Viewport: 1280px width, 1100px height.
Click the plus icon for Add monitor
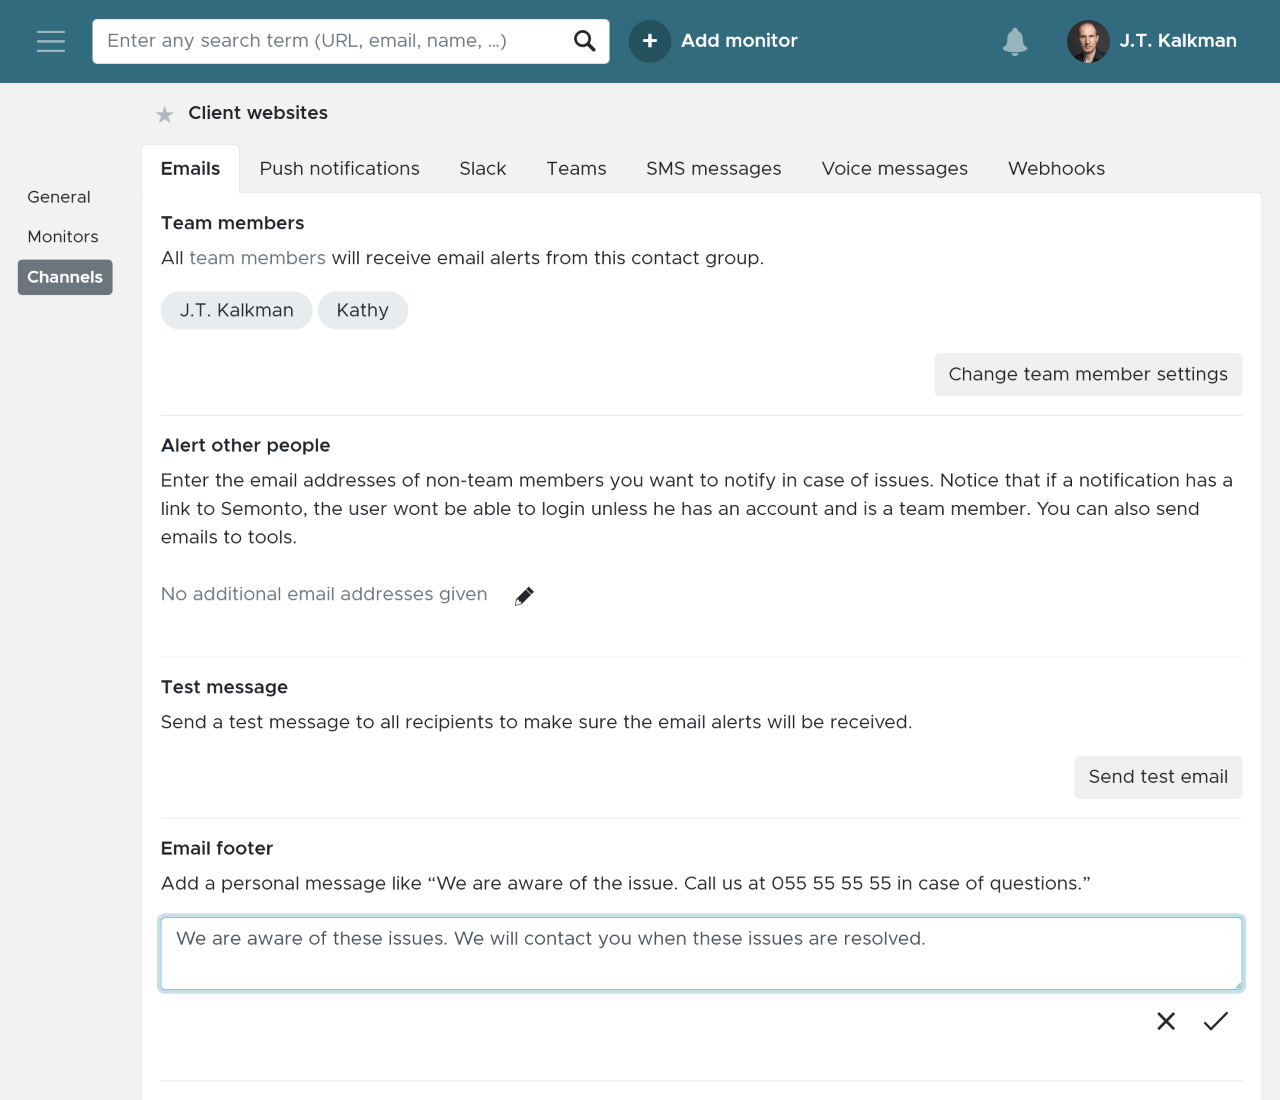pos(650,41)
